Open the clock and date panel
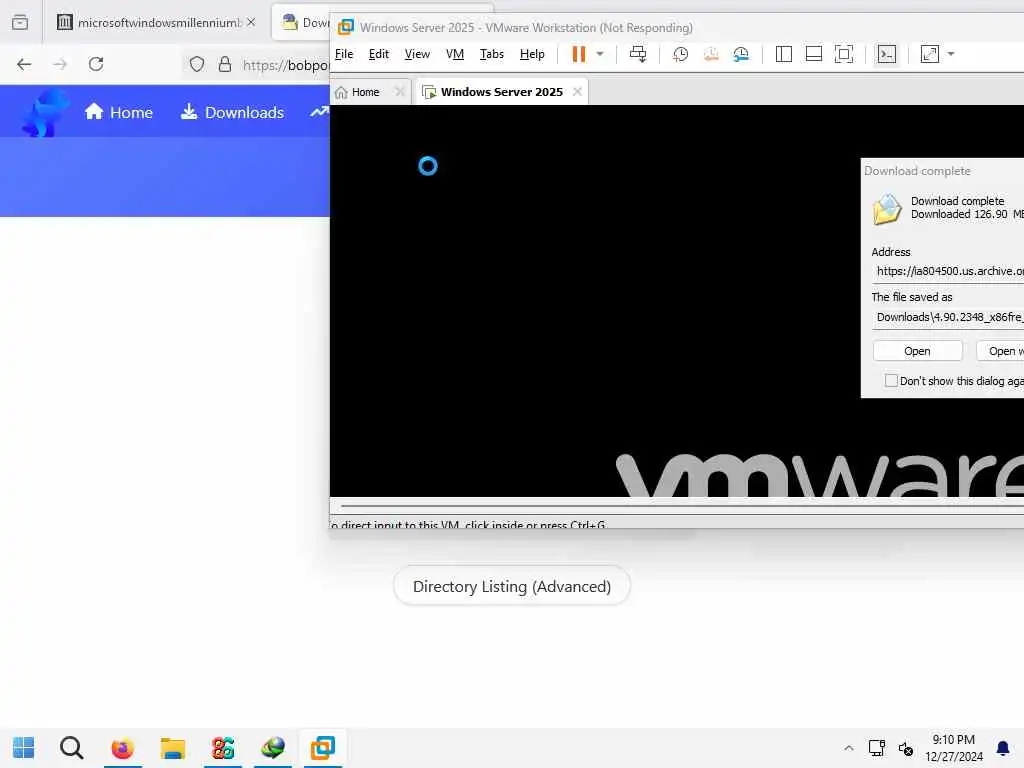 pos(953,748)
